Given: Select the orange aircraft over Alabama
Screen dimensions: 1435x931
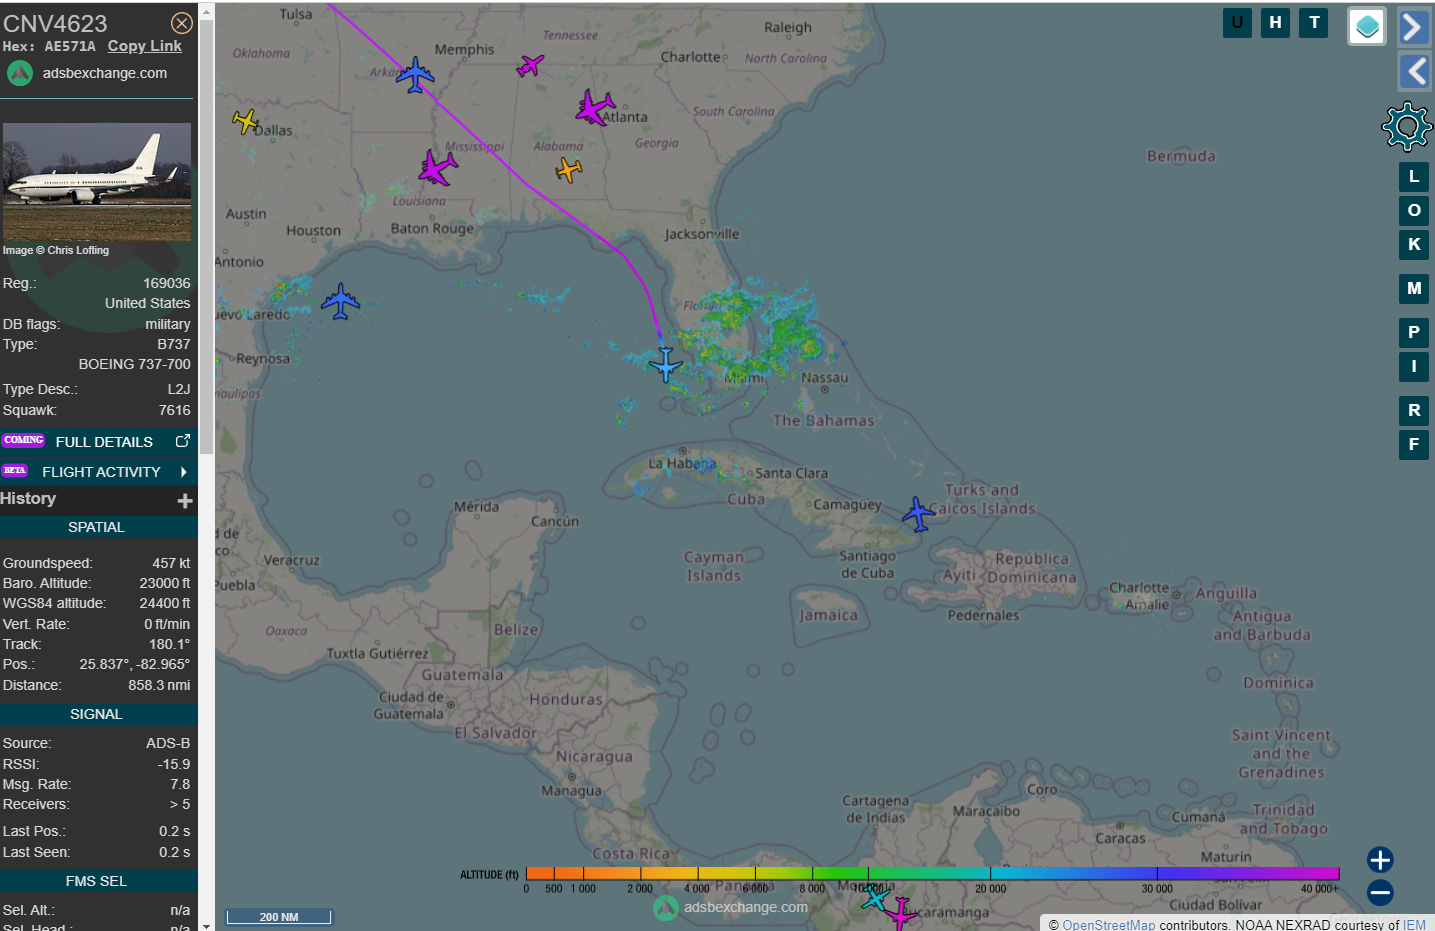Looking at the screenshot, I should coord(569,170).
